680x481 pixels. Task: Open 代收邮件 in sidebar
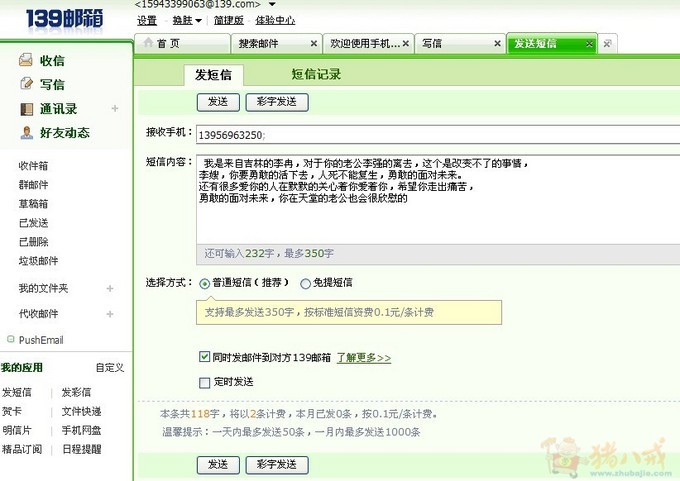click(38, 314)
